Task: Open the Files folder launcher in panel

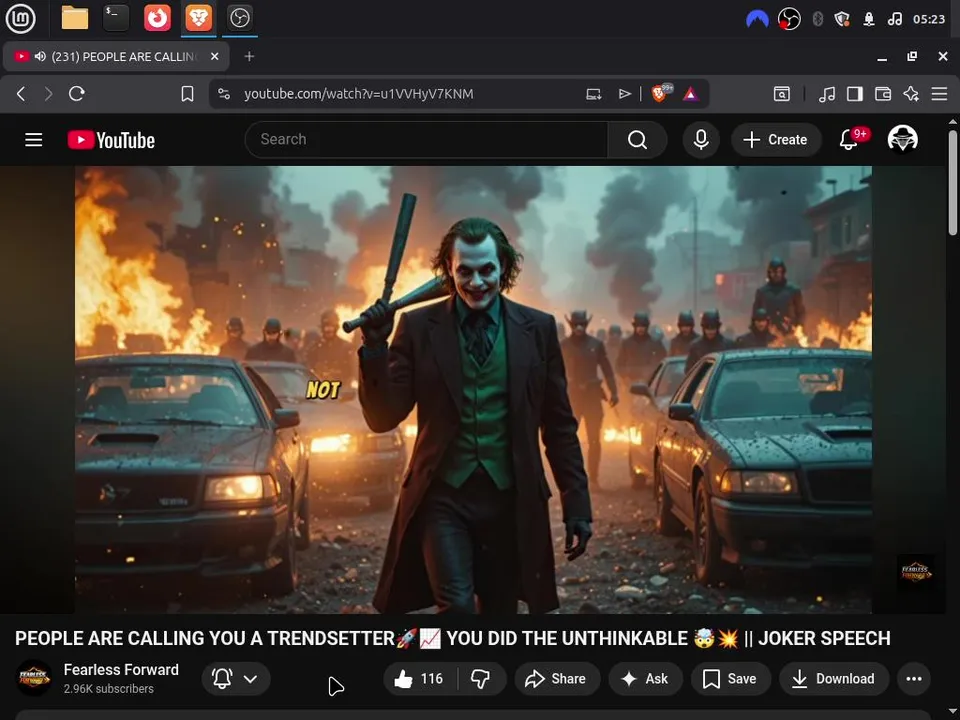Action: pyautogui.click(x=75, y=18)
